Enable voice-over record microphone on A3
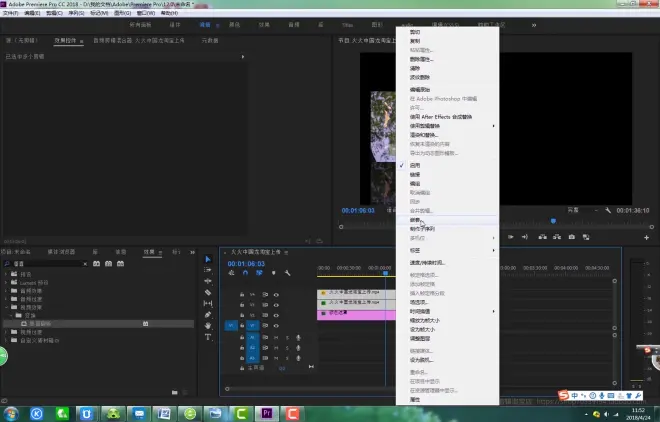 pyautogui.click(x=298, y=358)
